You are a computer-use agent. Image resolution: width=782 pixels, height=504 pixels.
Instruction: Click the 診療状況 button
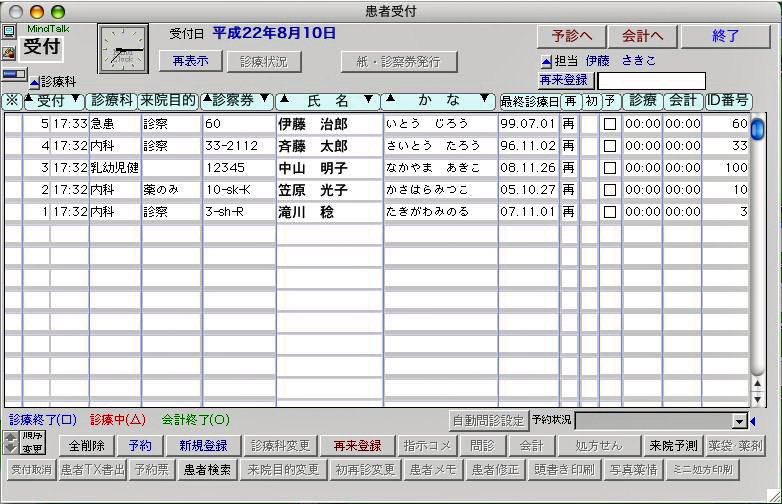tap(264, 61)
